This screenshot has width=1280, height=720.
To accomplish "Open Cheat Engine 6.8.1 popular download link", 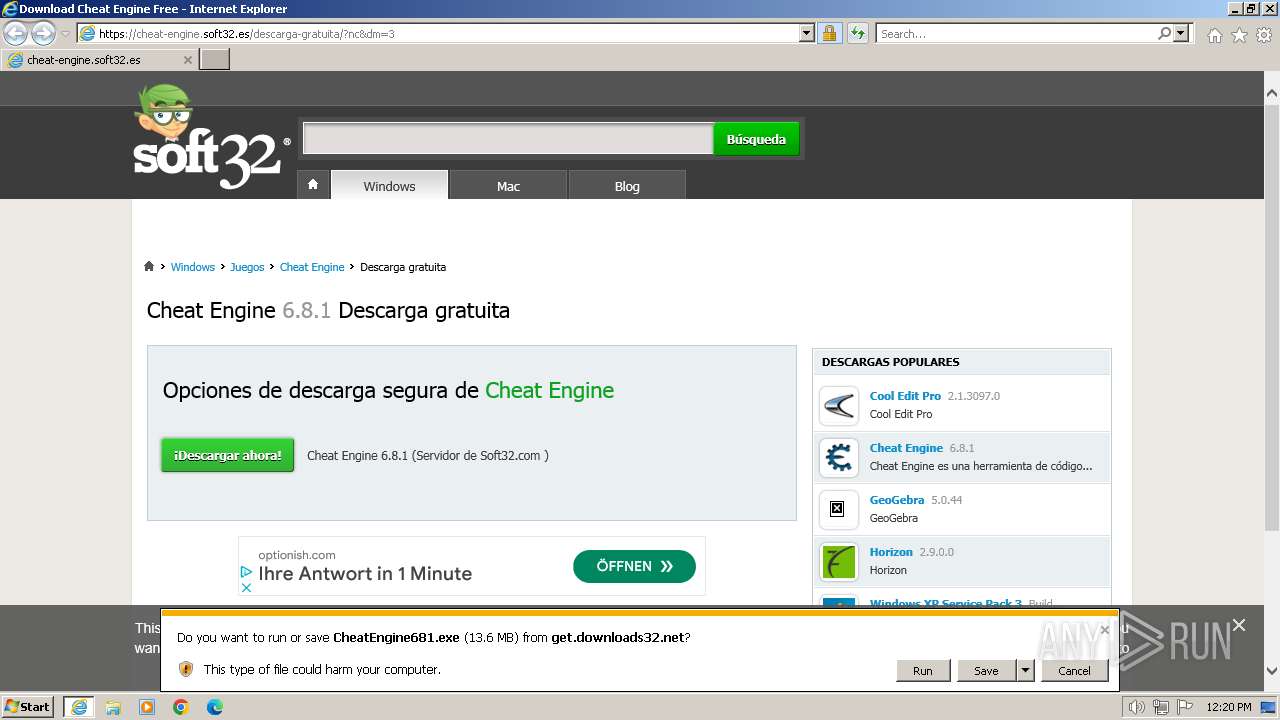I will click(906, 448).
